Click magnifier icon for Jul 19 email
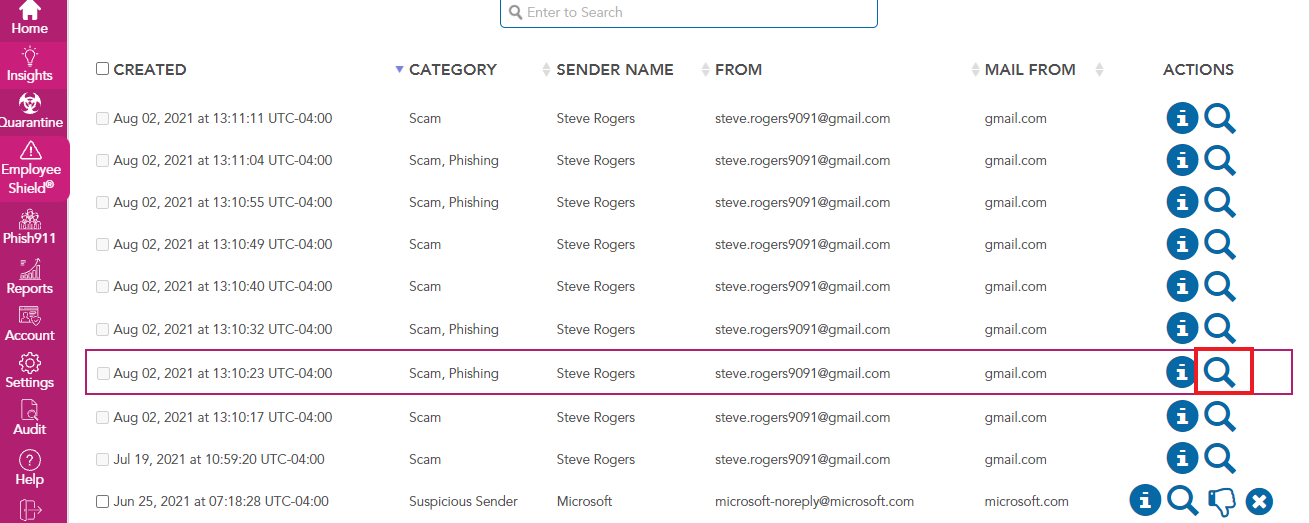The height and width of the screenshot is (523, 1310). tap(1219, 459)
